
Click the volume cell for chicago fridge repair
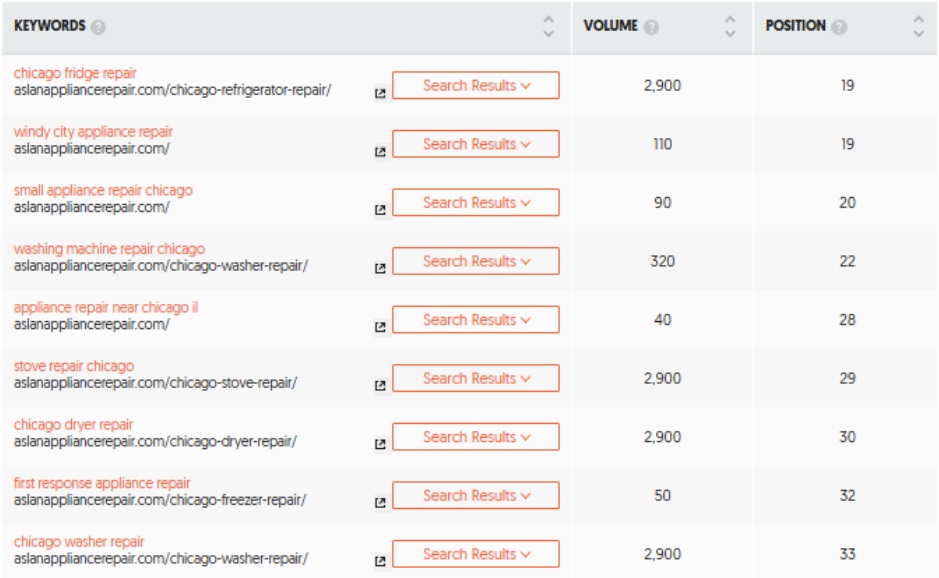(x=662, y=86)
